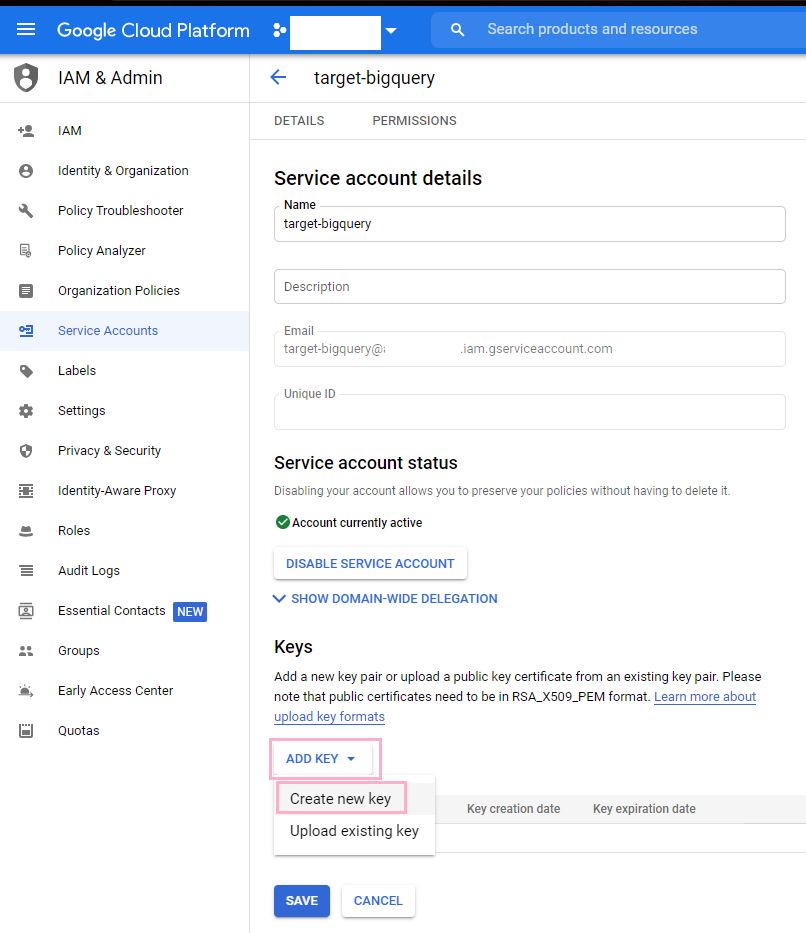Go back with the left arrow
Viewport: 806px width, 933px height.
(x=278, y=77)
